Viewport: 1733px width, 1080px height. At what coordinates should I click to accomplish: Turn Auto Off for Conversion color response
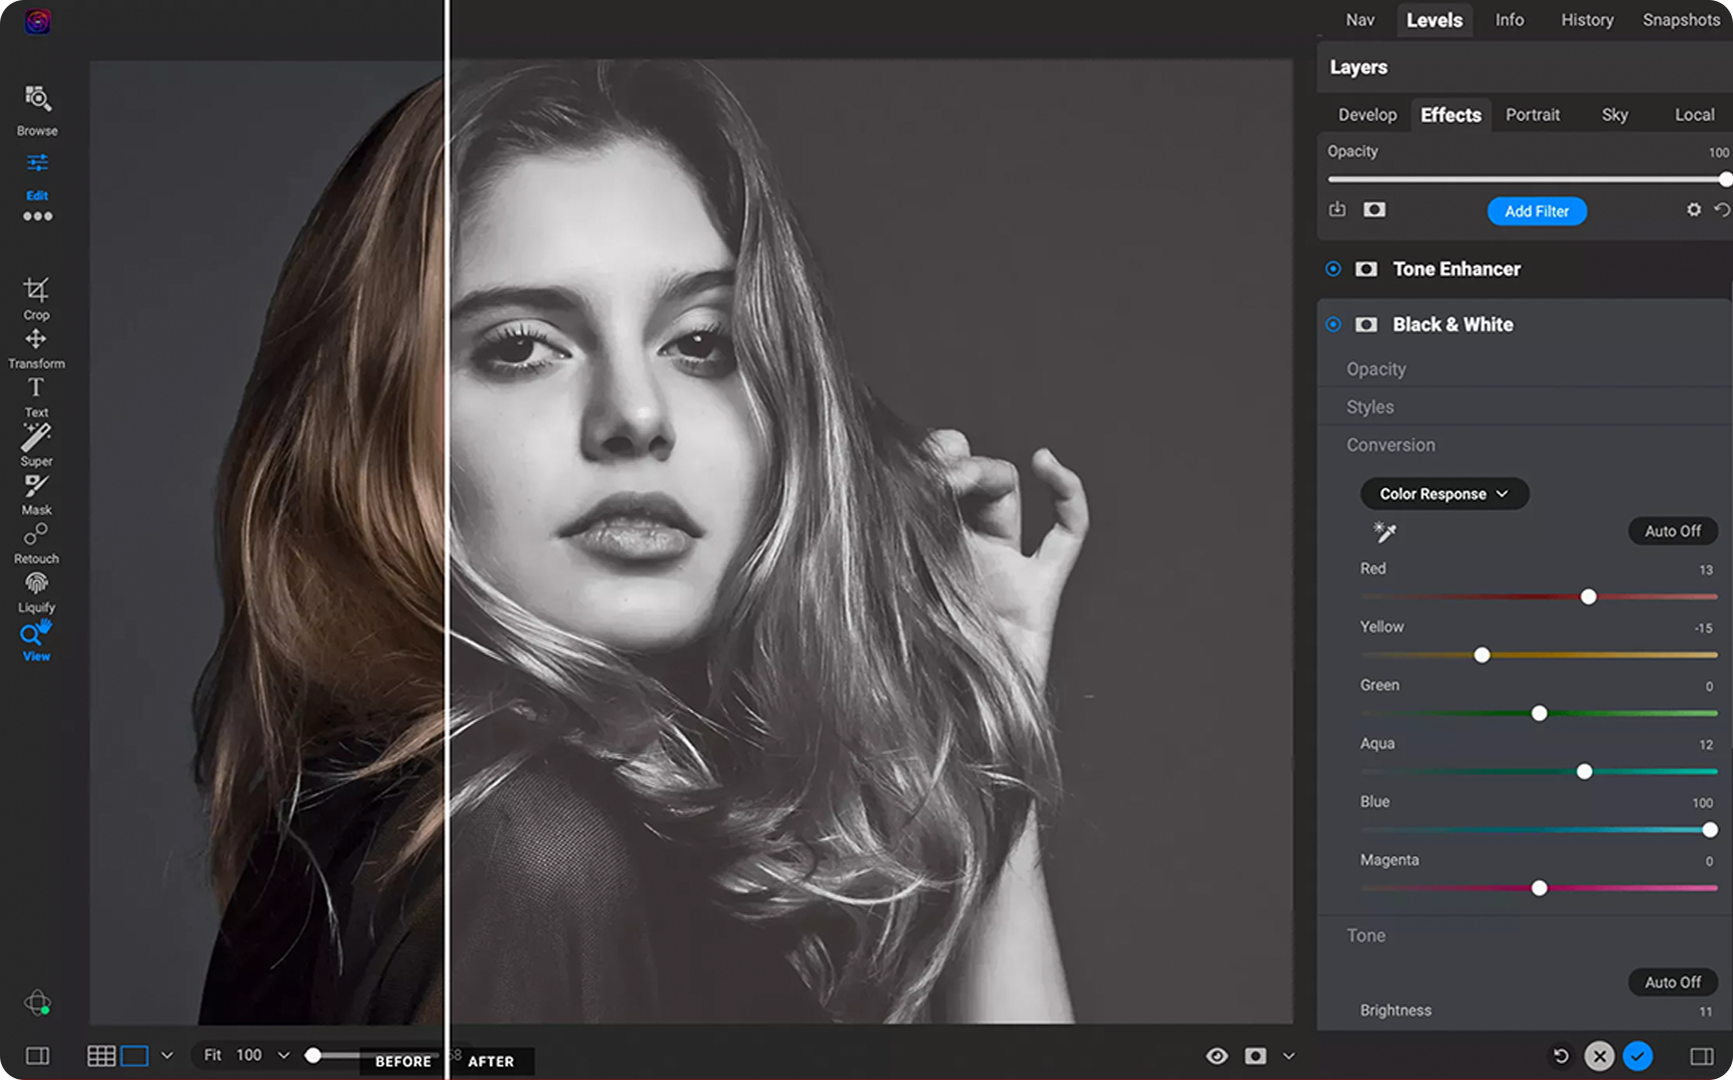[1672, 531]
